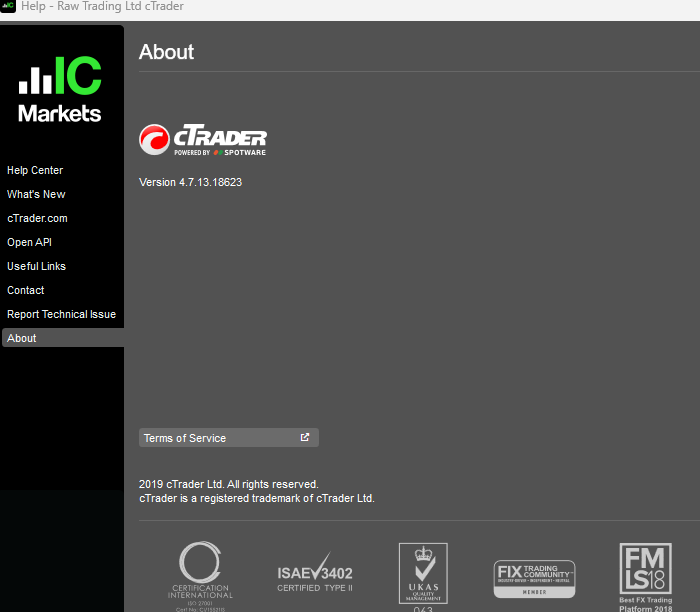Image resolution: width=700 pixels, height=612 pixels.
Task: Click the ISAE 3402 Certified Type II badge
Action: tap(315, 573)
